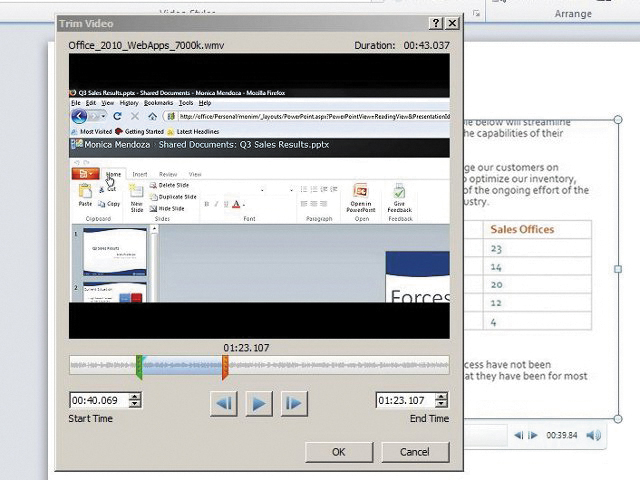Click the 01:23.107 position label above the timeline
The image size is (640, 480).
pyautogui.click(x=246, y=348)
